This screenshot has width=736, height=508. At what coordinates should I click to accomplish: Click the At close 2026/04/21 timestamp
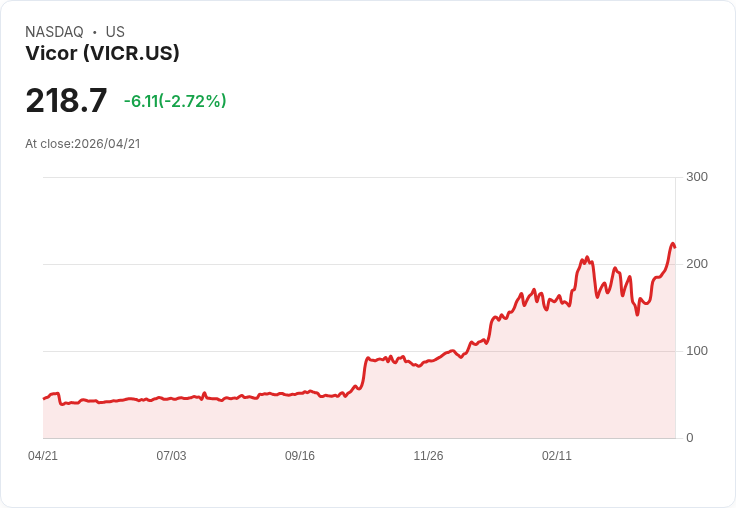tap(83, 144)
